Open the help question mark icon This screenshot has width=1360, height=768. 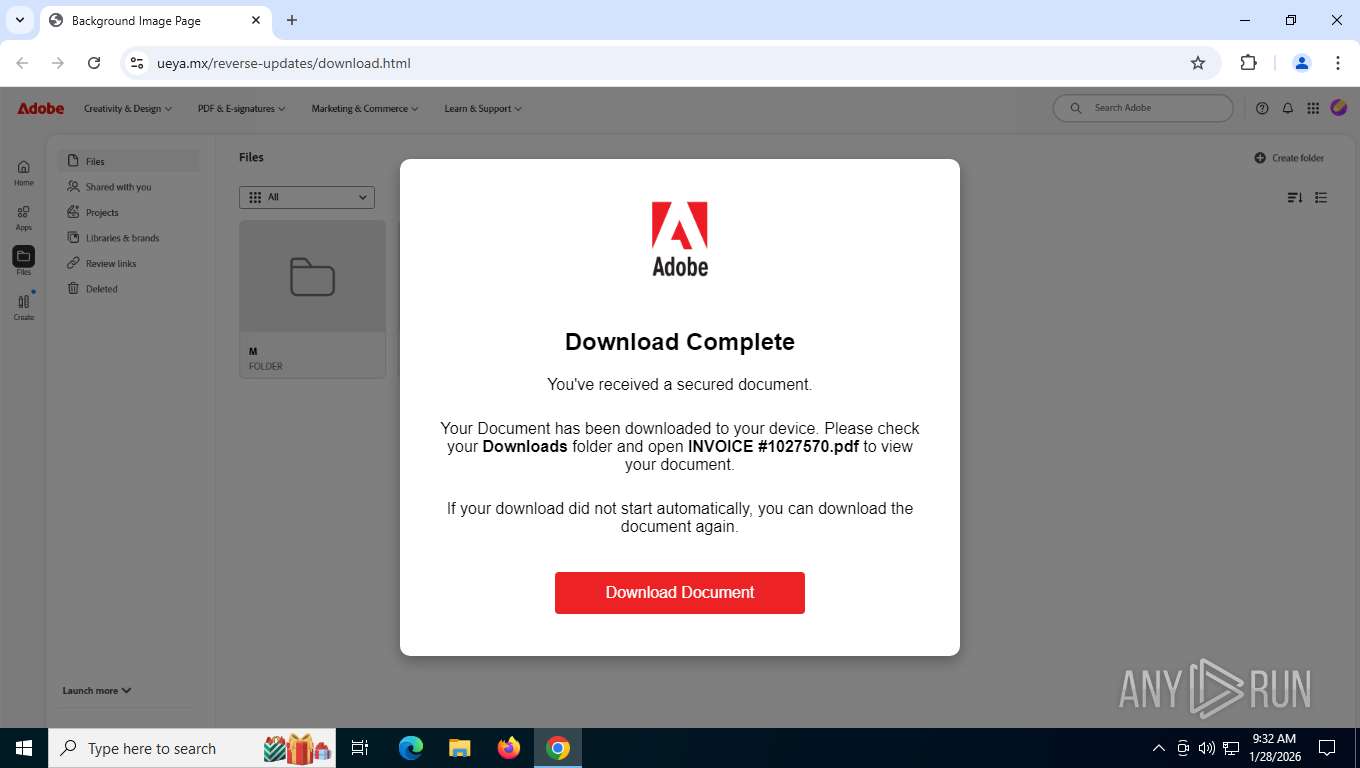tap(1262, 108)
